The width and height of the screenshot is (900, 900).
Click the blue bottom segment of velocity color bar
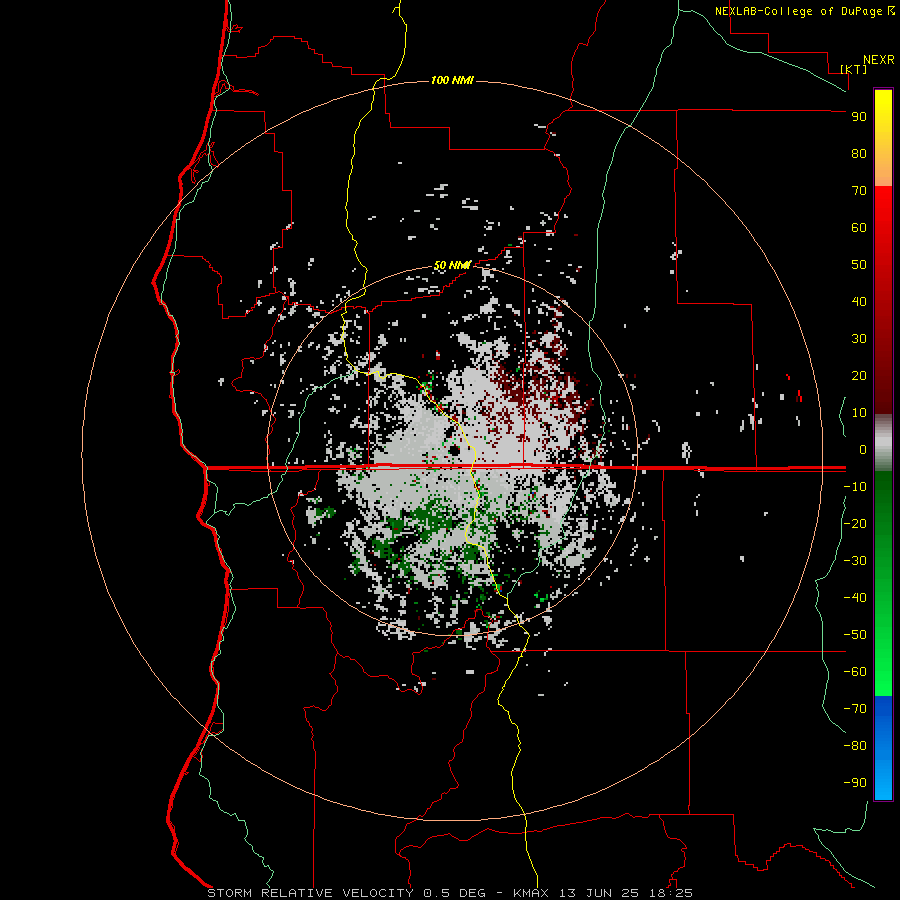(x=883, y=748)
